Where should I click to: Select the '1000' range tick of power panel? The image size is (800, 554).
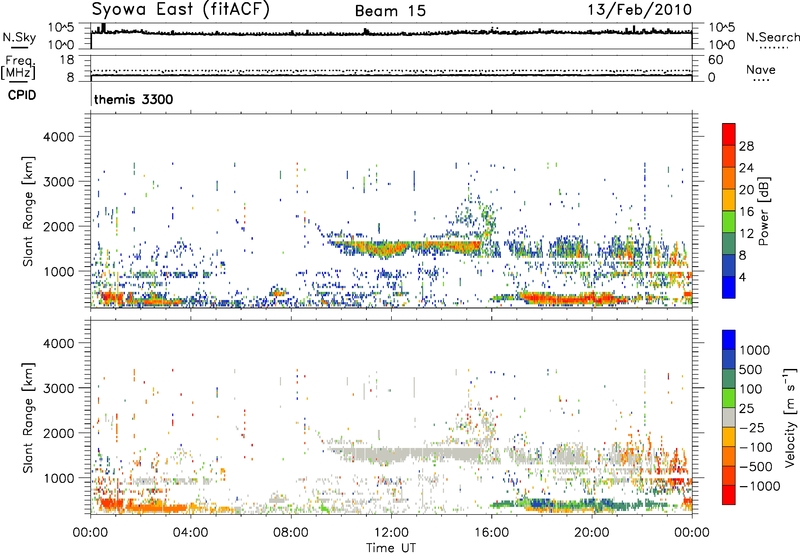click(x=58, y=271)
